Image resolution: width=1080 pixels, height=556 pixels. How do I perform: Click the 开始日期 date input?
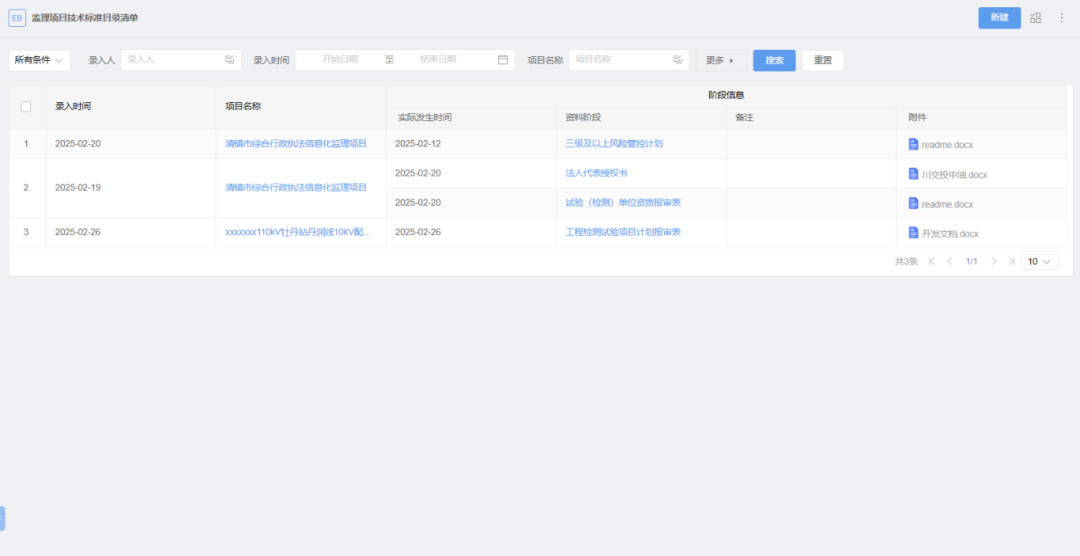(x=340, y=60)
